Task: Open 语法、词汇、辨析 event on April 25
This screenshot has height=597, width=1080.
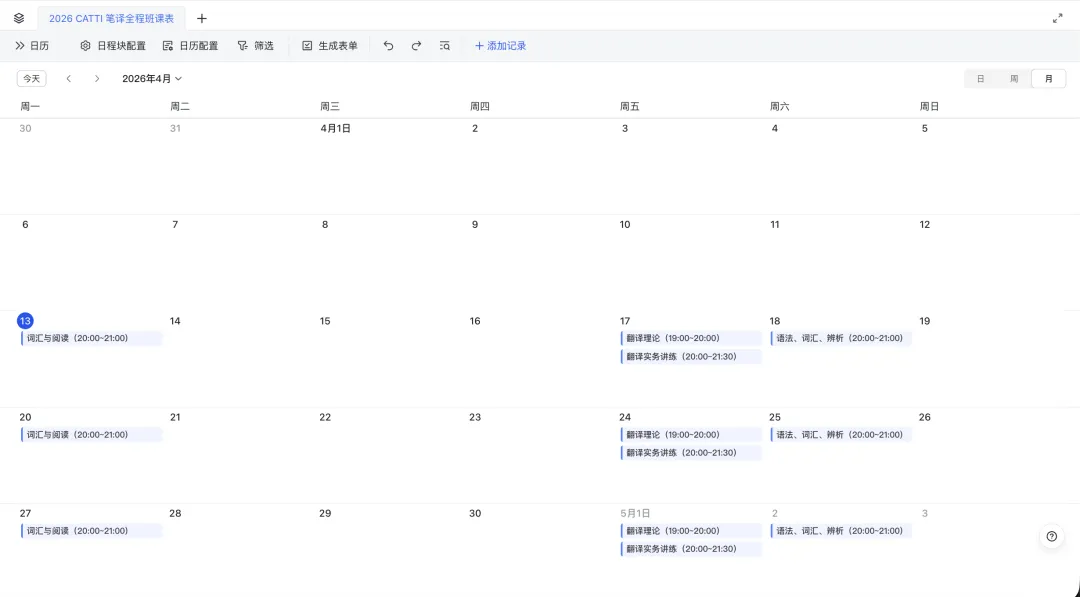Action: tap(841, 434)
